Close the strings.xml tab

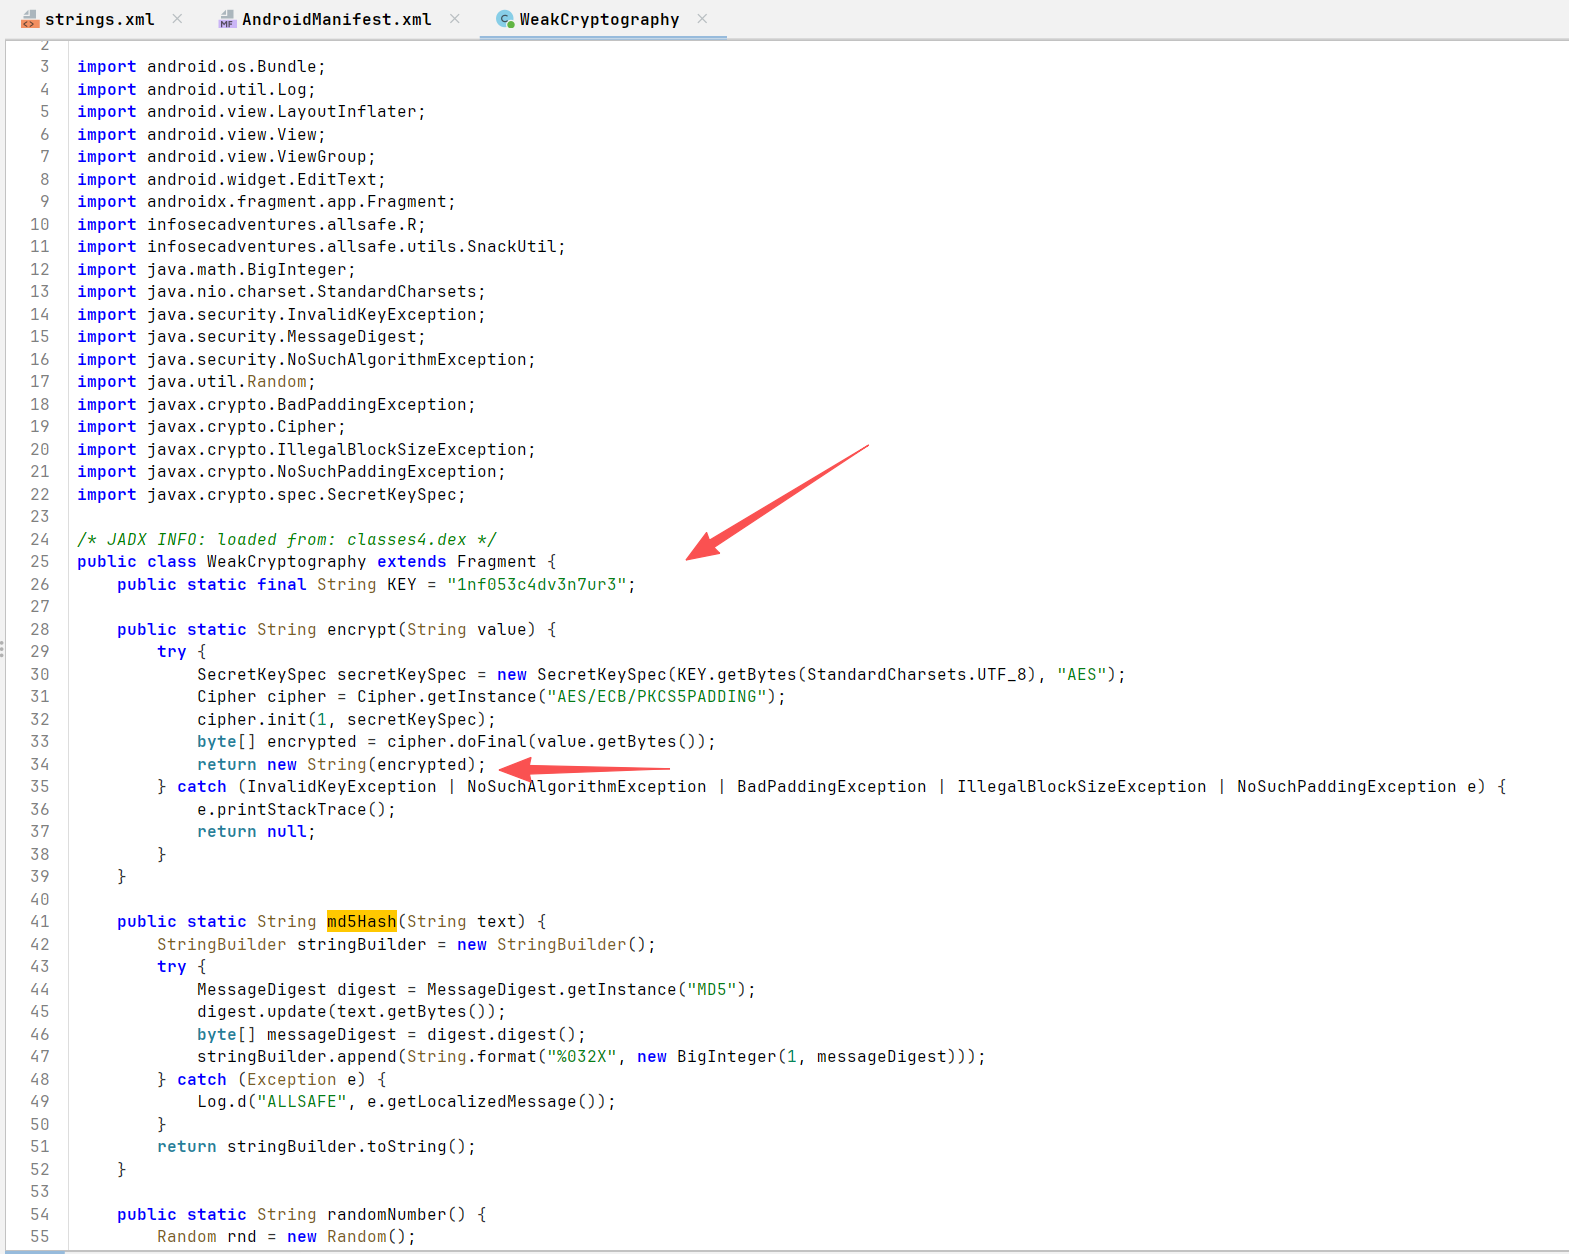click(177, 19)
